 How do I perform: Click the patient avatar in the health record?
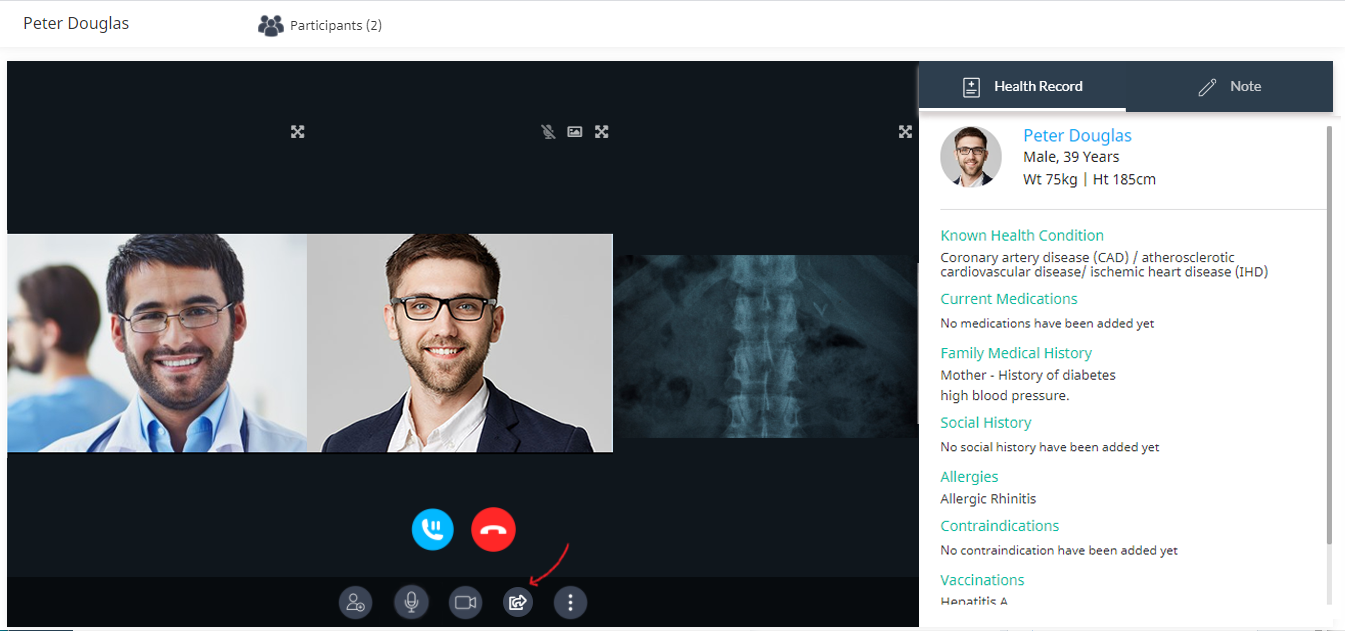971,157
